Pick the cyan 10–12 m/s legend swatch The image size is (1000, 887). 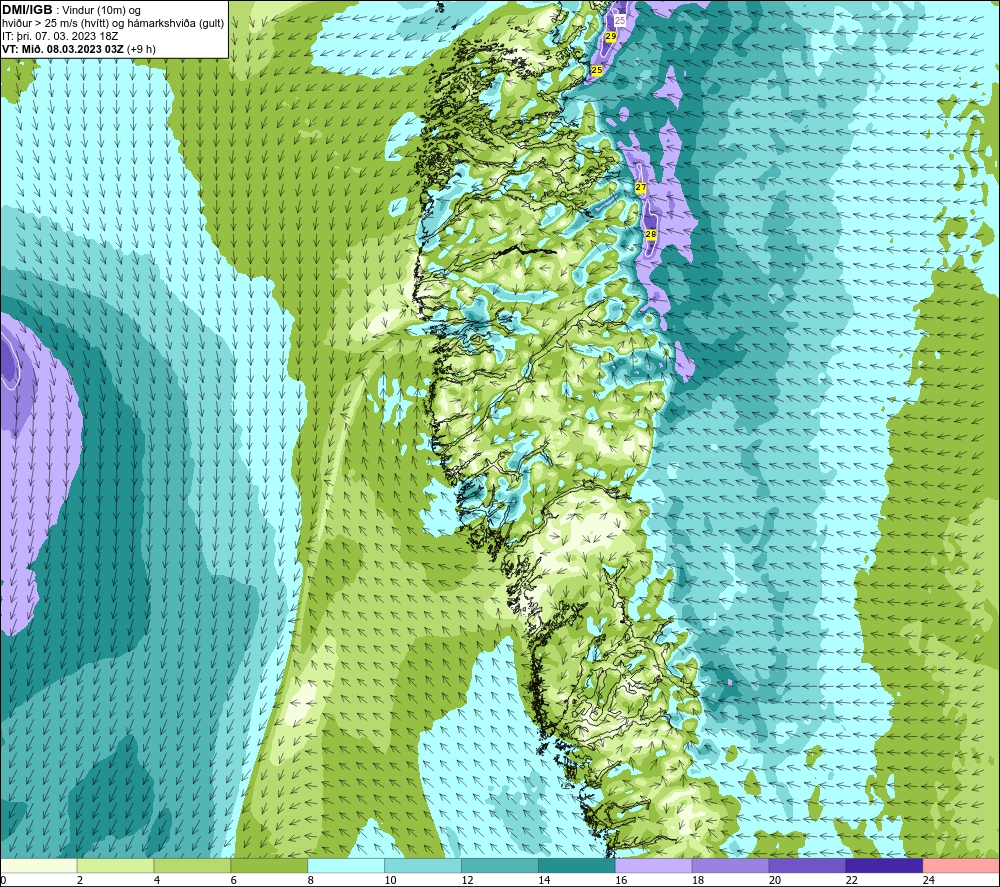pyautogui.click(x=423, y=866)
